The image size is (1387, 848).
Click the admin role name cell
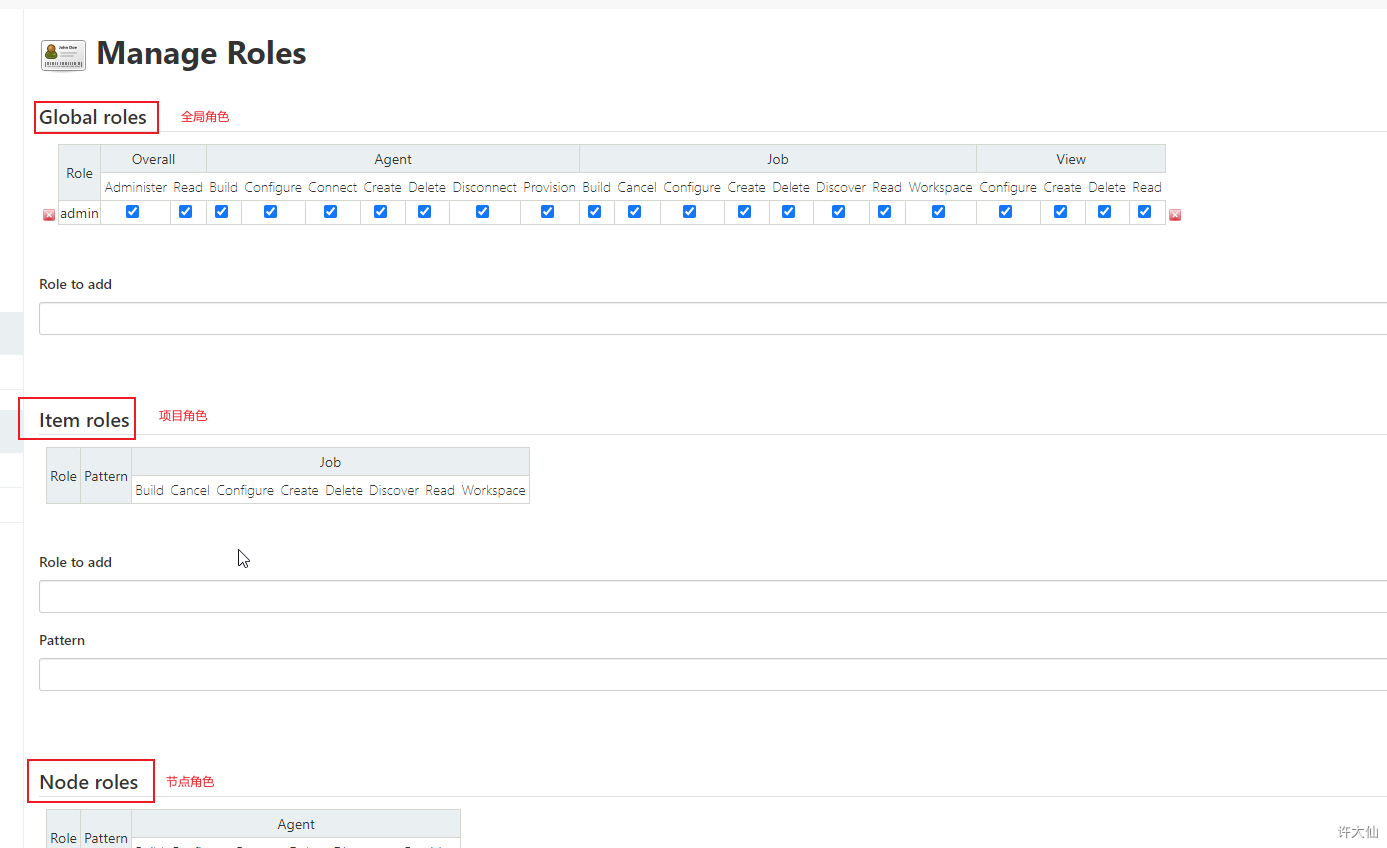point(80,213)
